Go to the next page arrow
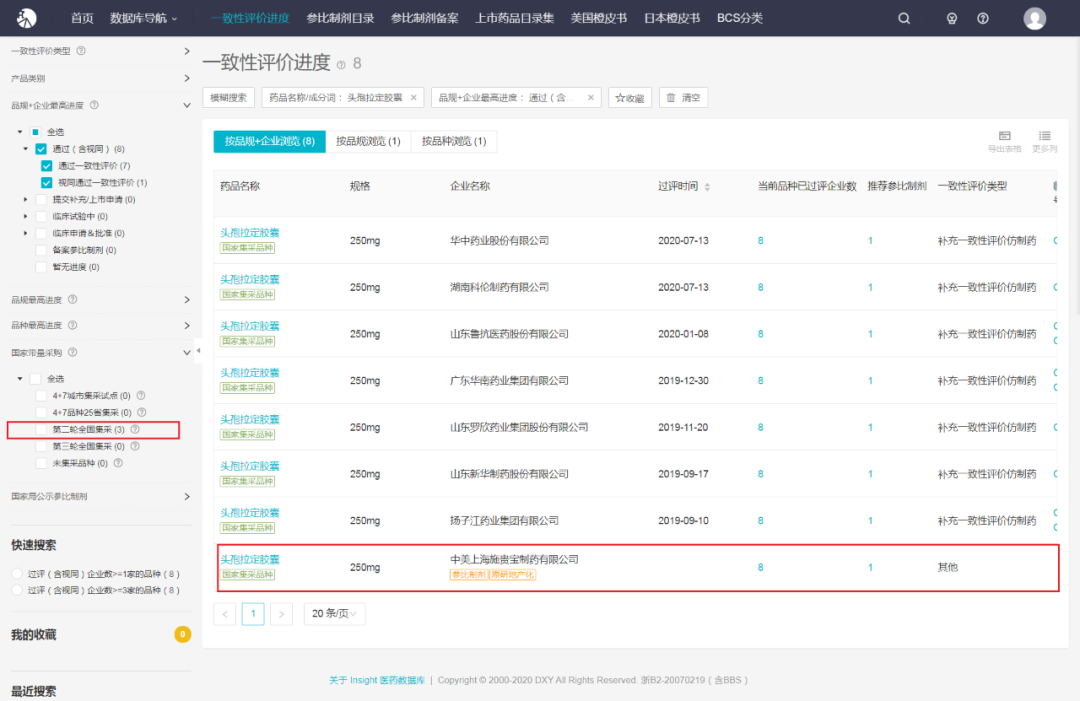This screenshot has width=1080, height=701. tap(281, 614)
